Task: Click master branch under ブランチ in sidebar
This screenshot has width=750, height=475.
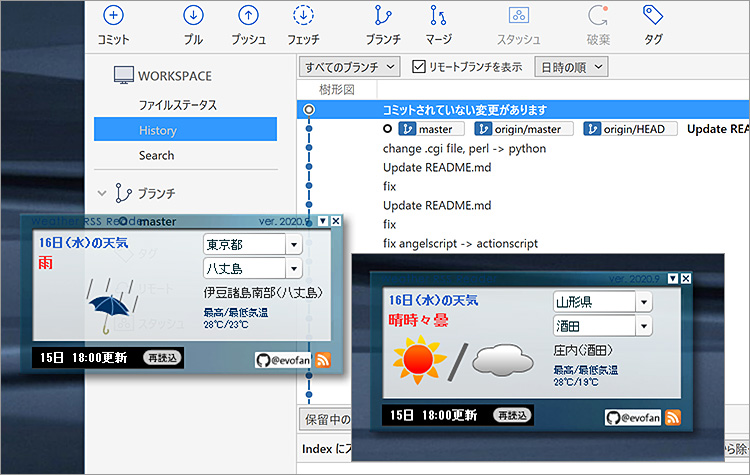Action: (x=157, y=221)
